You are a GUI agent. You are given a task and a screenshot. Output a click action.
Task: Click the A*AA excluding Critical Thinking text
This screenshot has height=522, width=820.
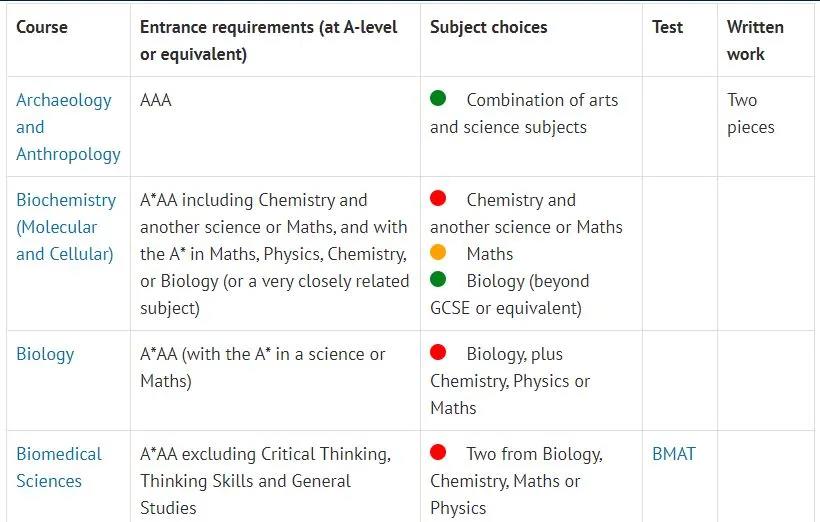[x=265, y=481]
